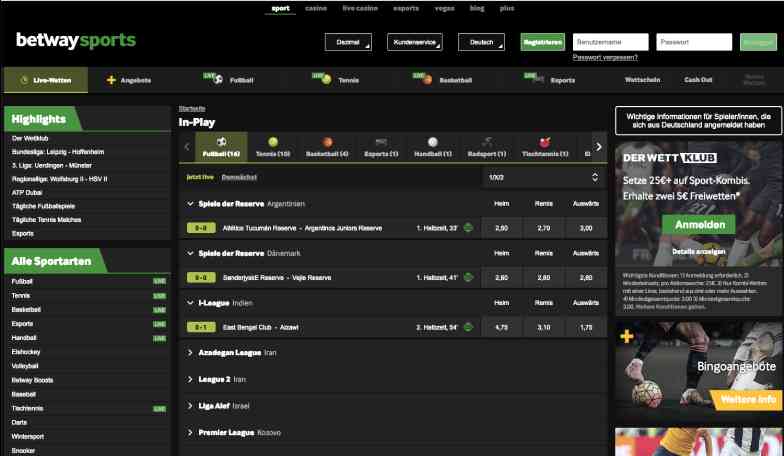Switch to the vegas top tab
Screen dimensions: 784x456
pos(444,8)
